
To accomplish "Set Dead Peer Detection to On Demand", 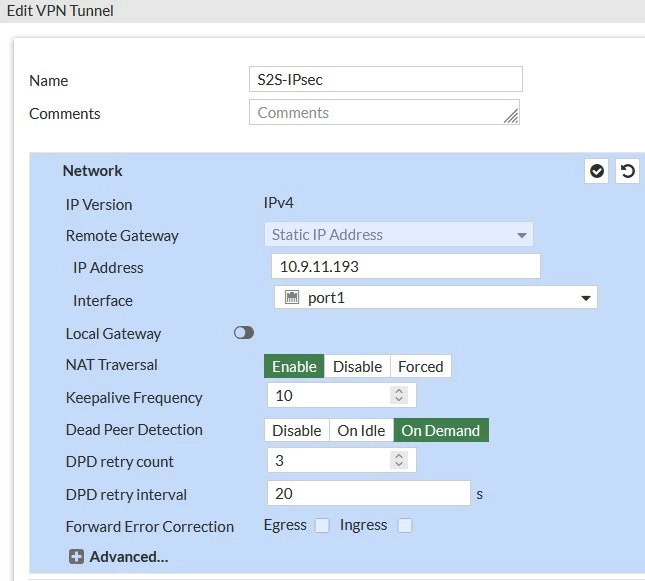I will [x=441, y=430].
